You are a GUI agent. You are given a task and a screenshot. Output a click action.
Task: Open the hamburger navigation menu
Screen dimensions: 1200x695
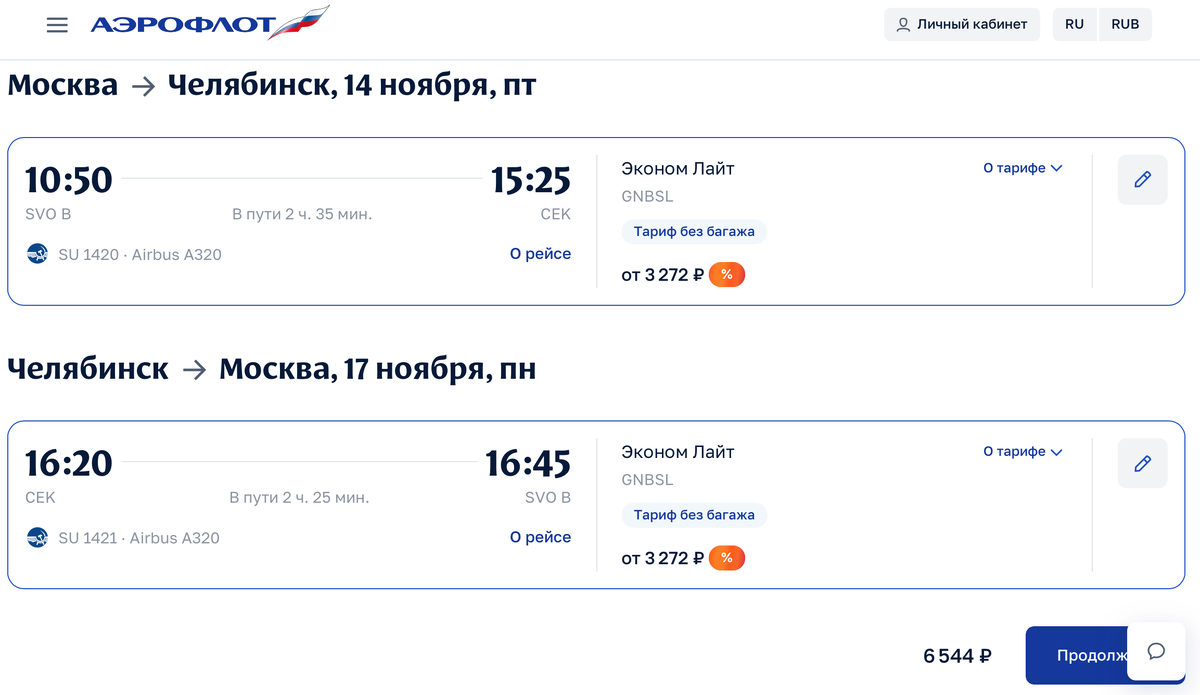click(x=57, y=24)
